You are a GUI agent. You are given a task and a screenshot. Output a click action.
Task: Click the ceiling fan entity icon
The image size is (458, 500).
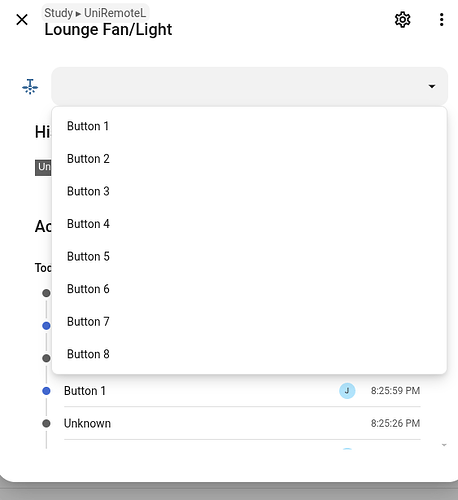(x=30, y=87)
